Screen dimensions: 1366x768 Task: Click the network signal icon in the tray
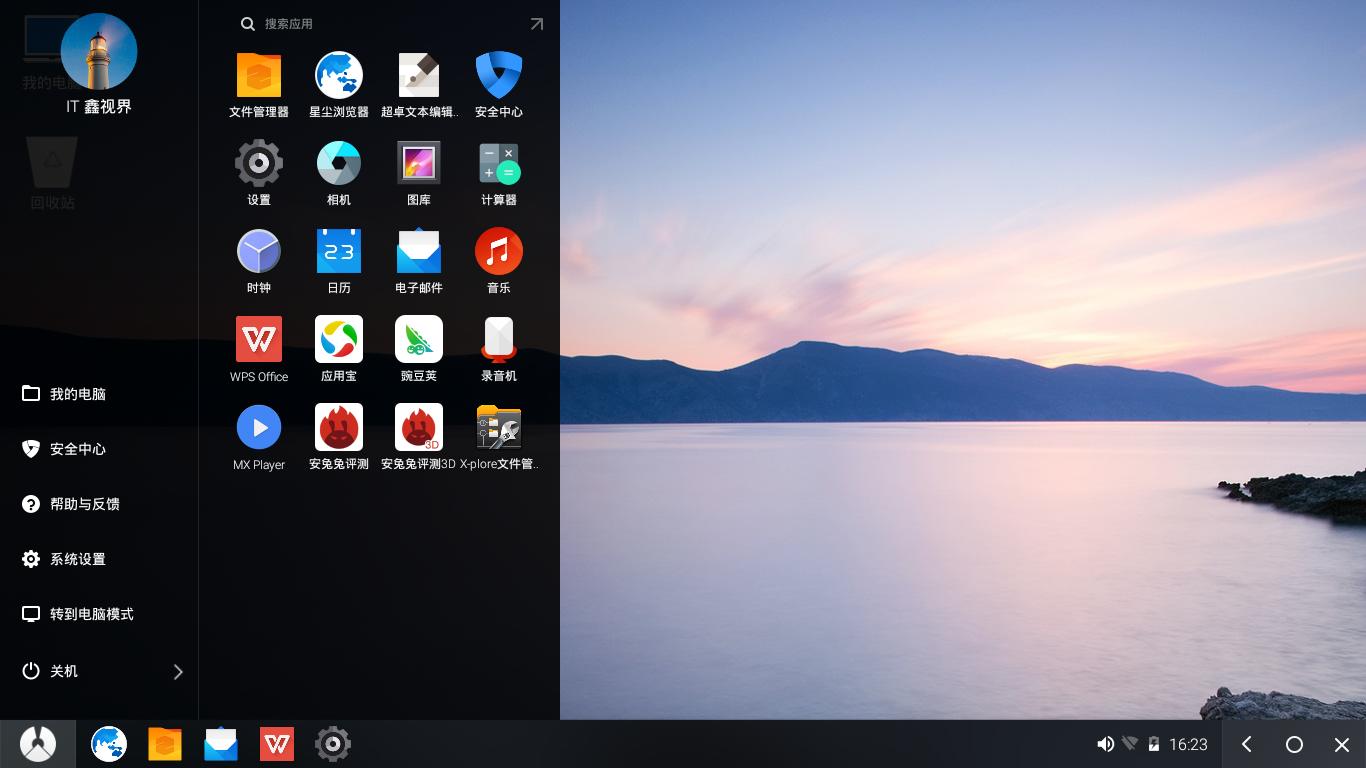pyautogui.click(x=1130, y=744)
